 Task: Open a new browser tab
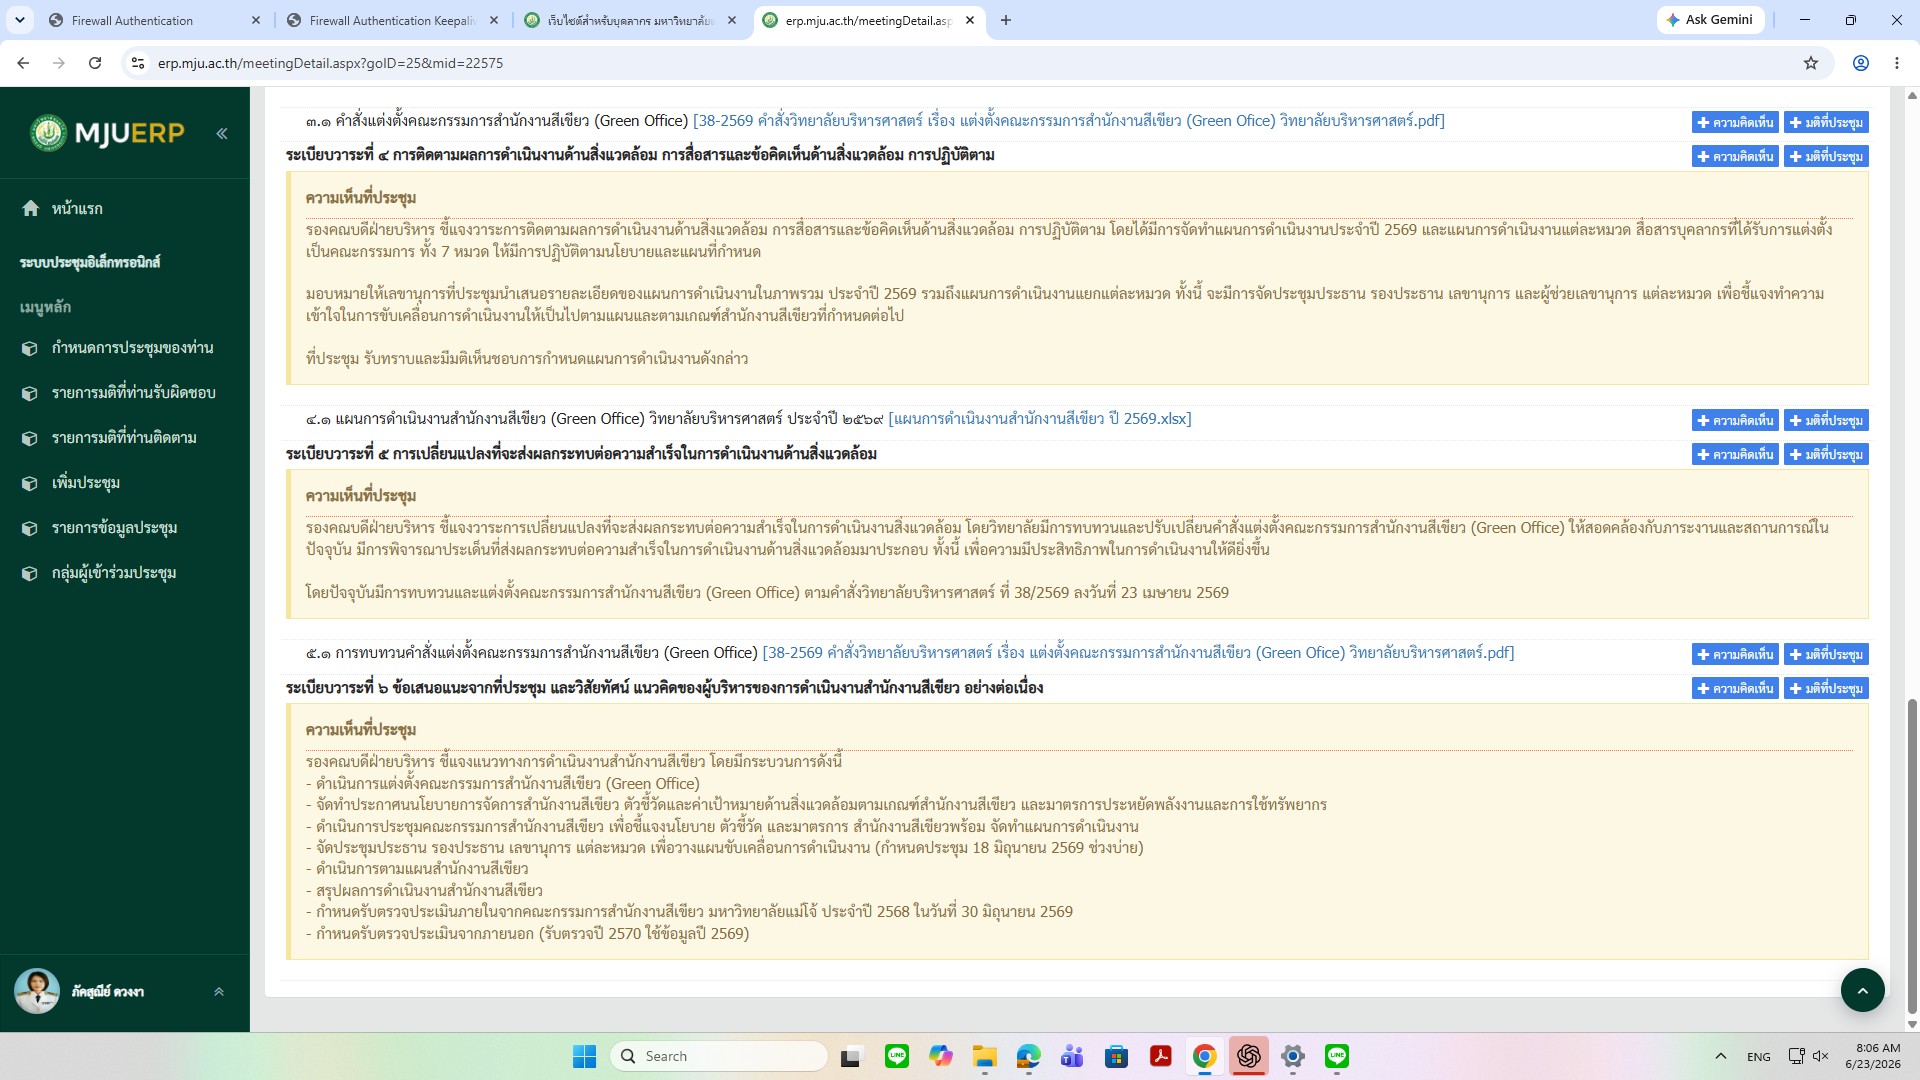pyautogui.click(x=1006, y=20)
